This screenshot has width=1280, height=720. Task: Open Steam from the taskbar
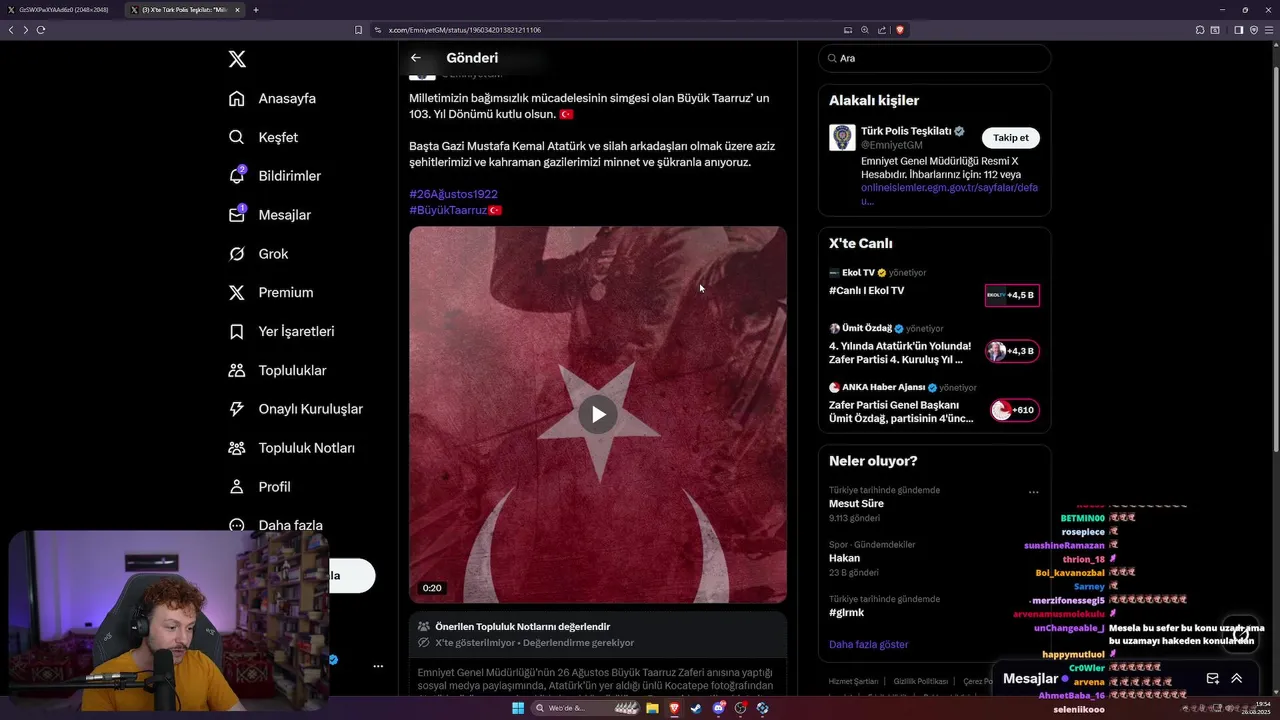pos(696,708)
